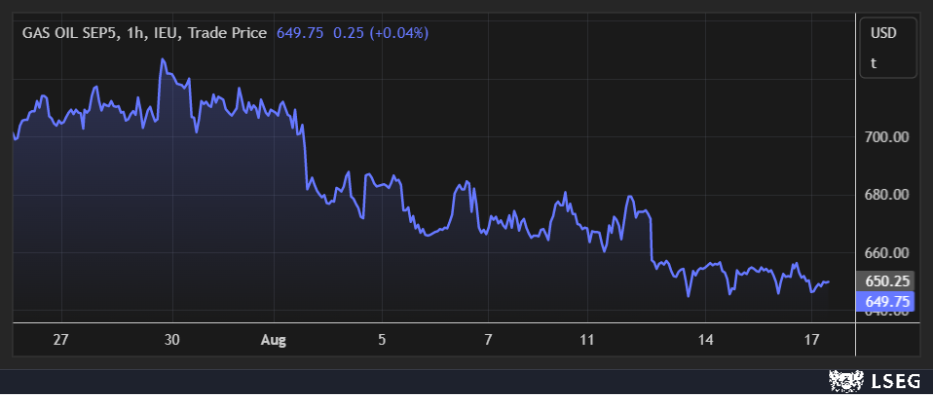Screen dimensions: 933x395
Task: Click the 649.75 trade price value
Action: 300,33
